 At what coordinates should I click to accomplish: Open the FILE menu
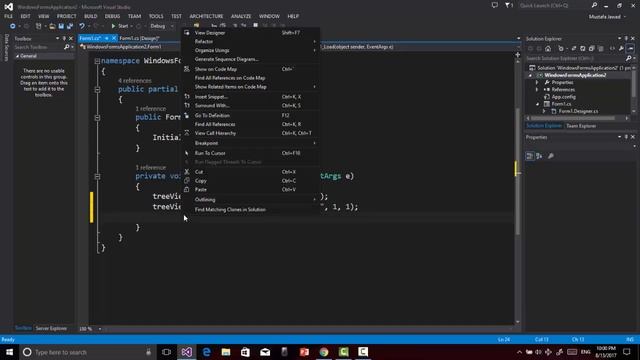point(9,16)
